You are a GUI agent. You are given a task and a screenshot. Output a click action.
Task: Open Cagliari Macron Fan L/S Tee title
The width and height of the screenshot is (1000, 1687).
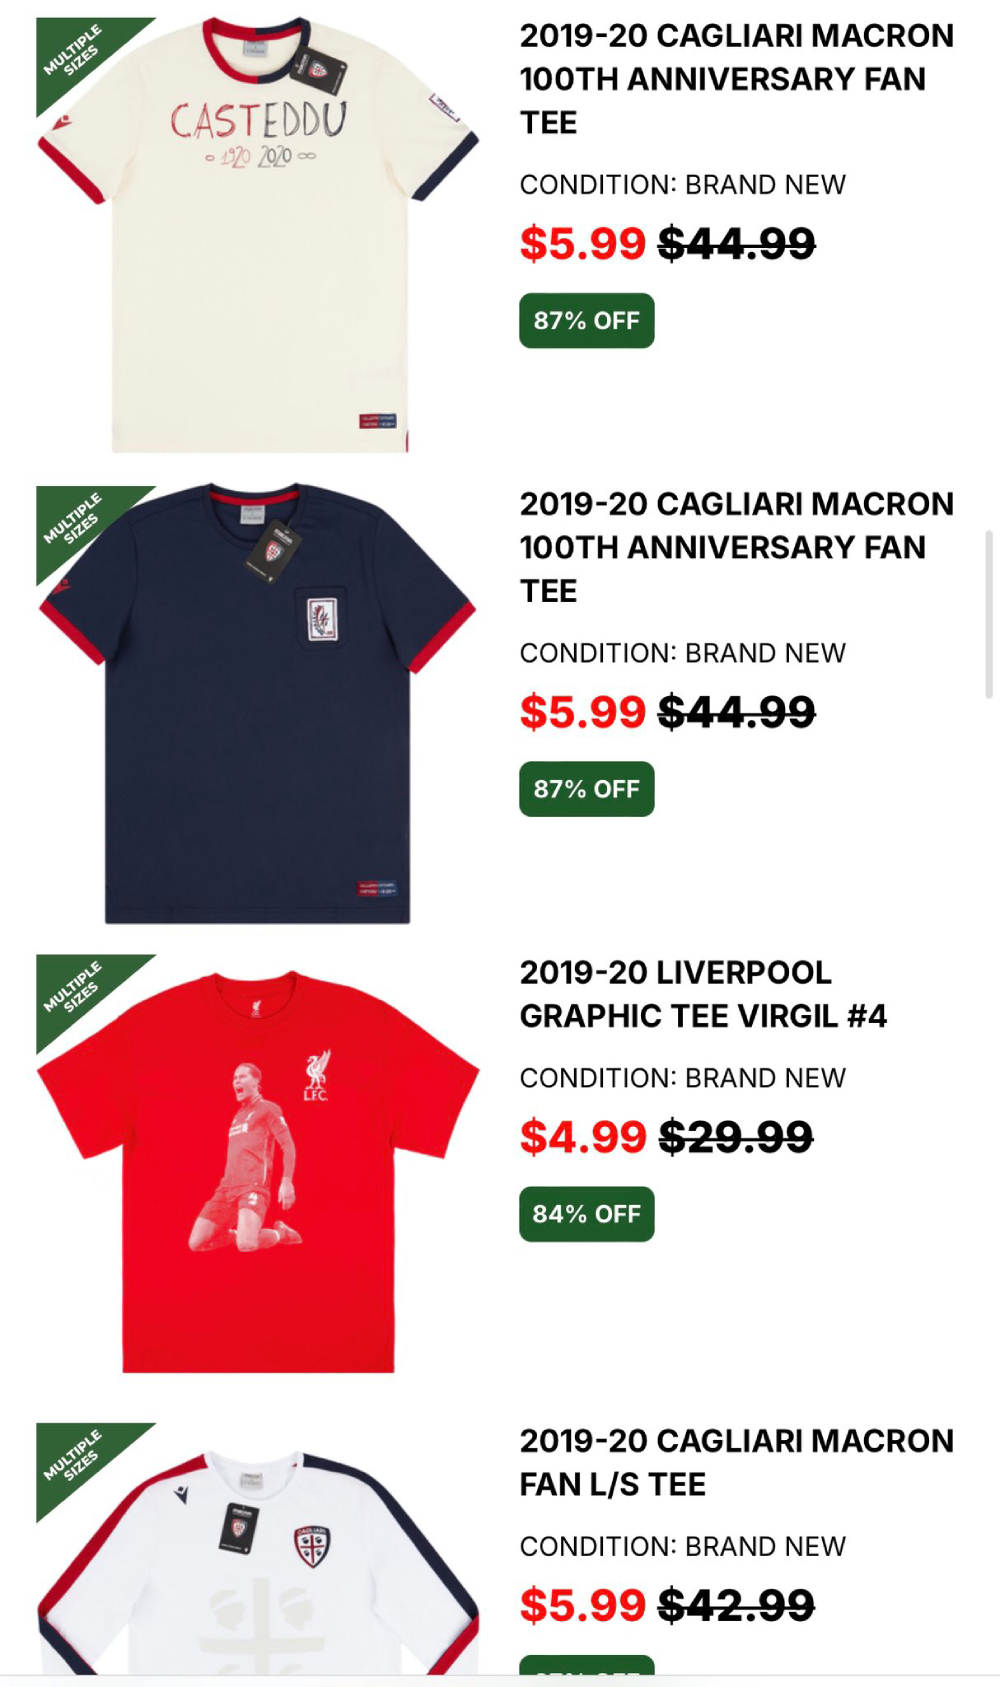(x=736, y=1462)
